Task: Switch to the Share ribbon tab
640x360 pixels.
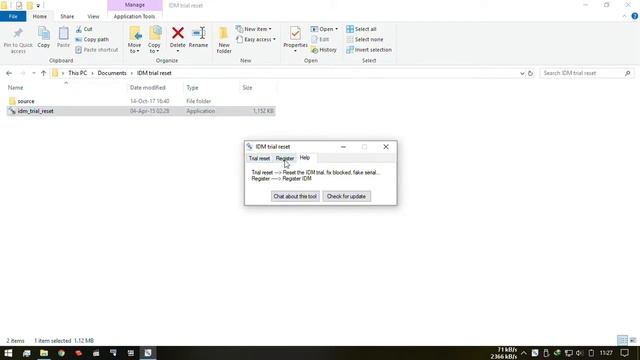Action: pyautogui.click(x=67, y=16)
